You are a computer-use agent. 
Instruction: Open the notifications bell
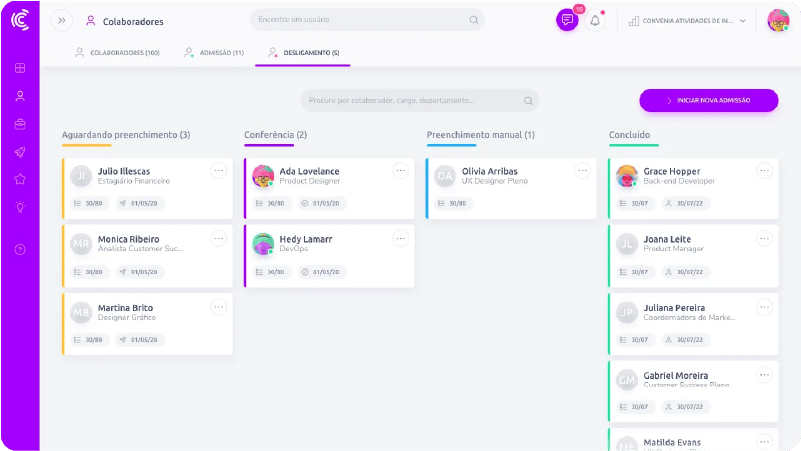click(x=595, y=20)
